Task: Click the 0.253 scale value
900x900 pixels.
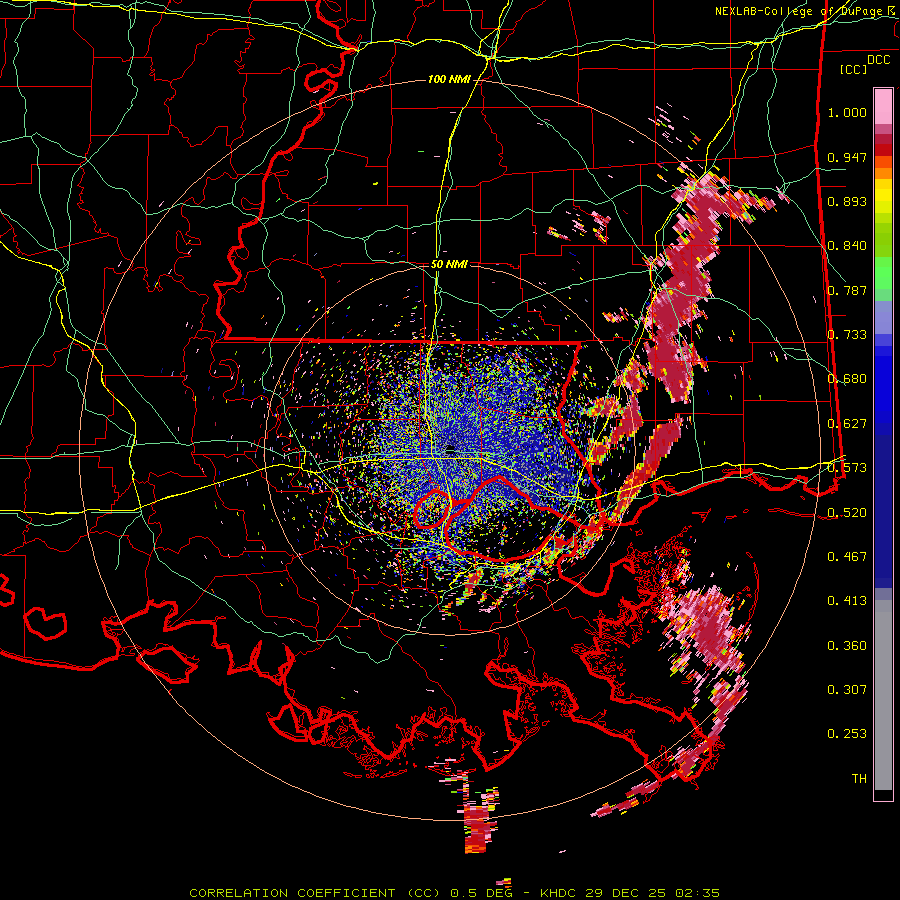Action: (847, 734)
